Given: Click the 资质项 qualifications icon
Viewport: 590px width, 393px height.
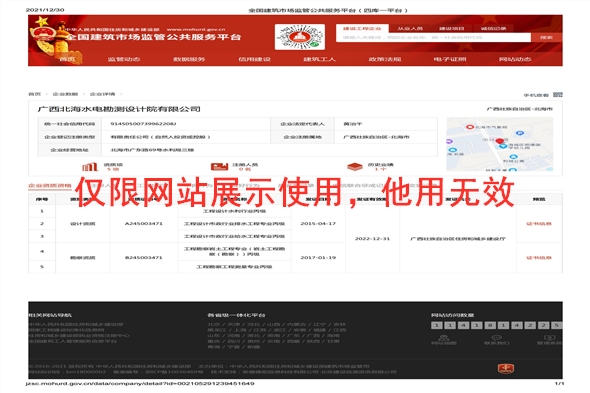Looking at the screenshot, I should tap(90, 166).
